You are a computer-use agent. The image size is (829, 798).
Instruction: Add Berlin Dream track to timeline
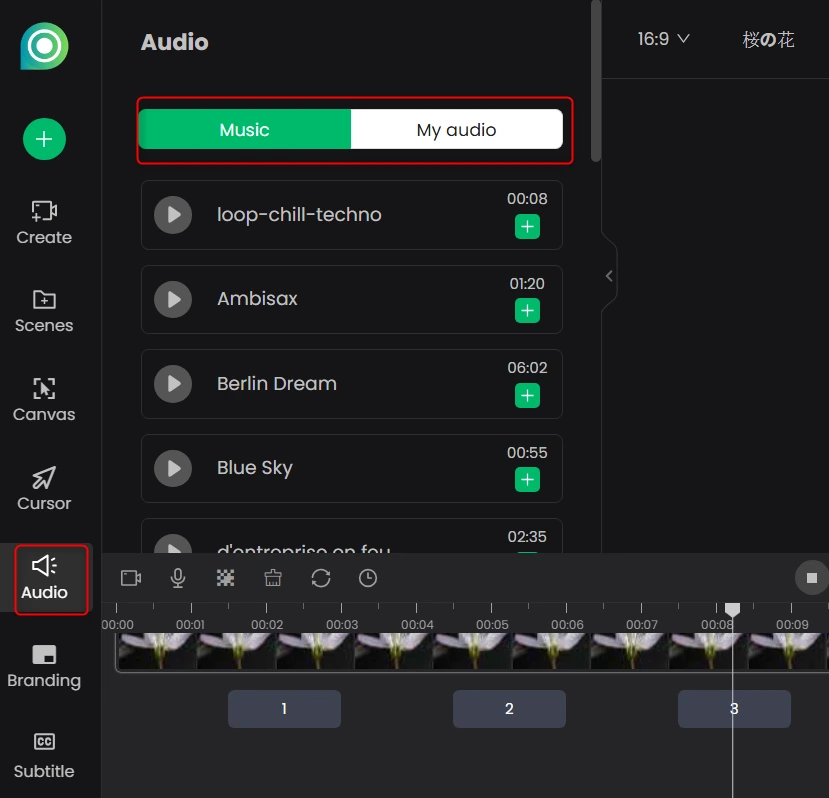[527, 396]
